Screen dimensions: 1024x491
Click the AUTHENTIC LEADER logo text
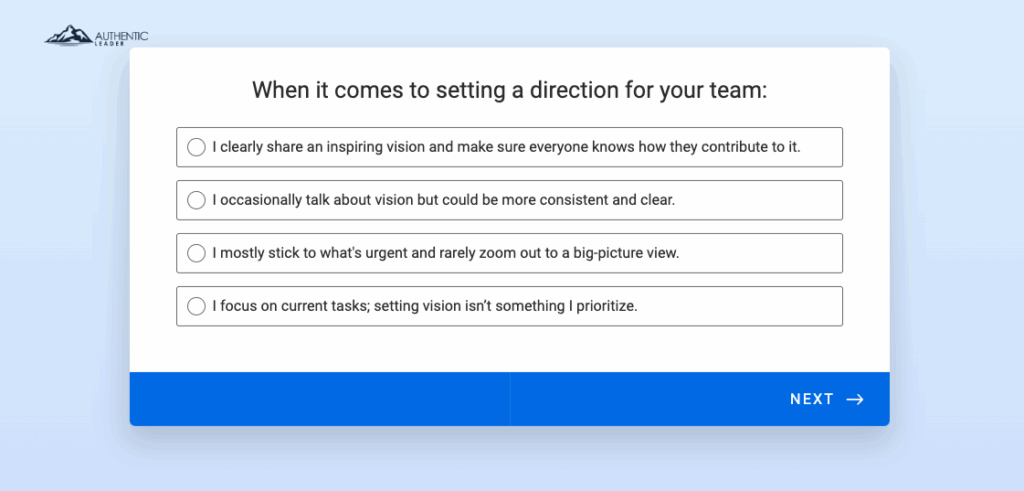pos(121,37)
